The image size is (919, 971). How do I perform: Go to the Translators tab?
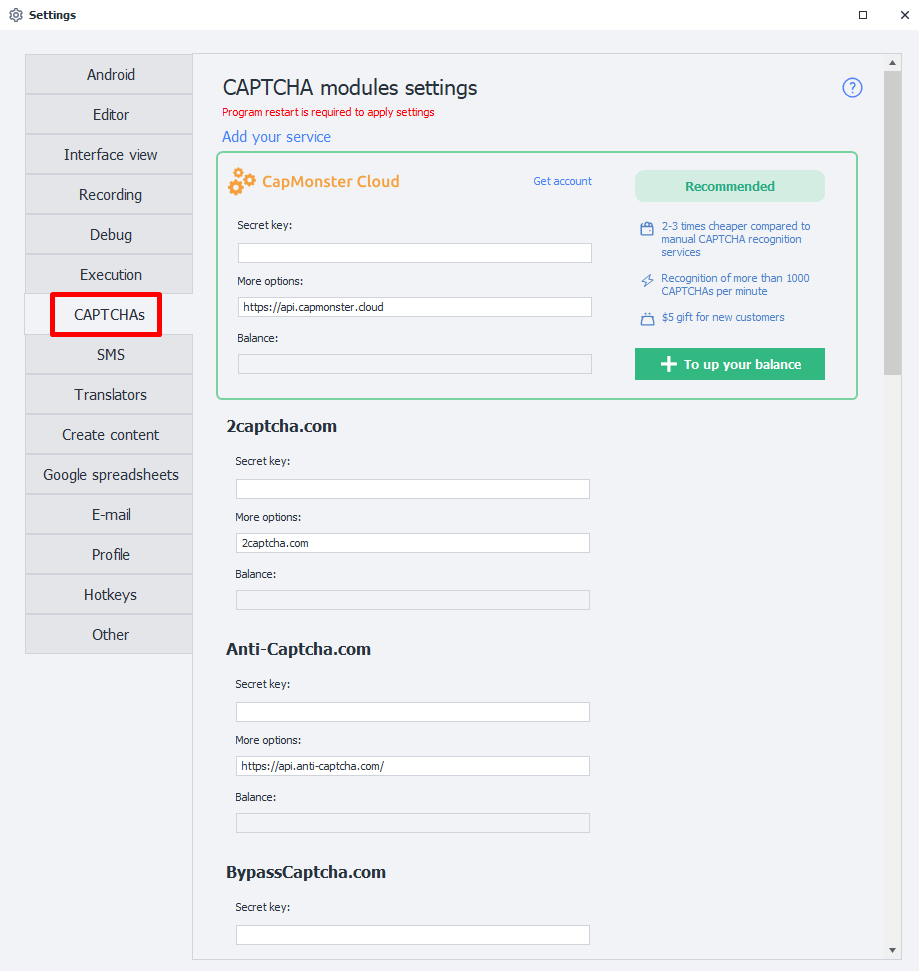[110, 395]
